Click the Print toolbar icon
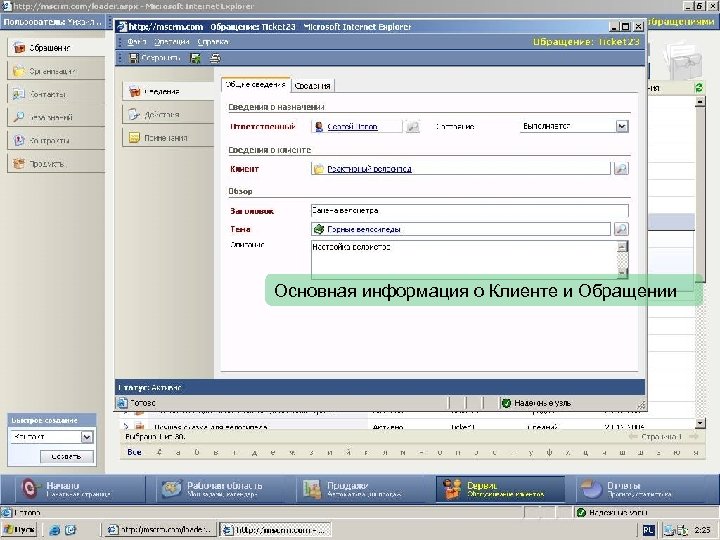 [x=215, y=58]
